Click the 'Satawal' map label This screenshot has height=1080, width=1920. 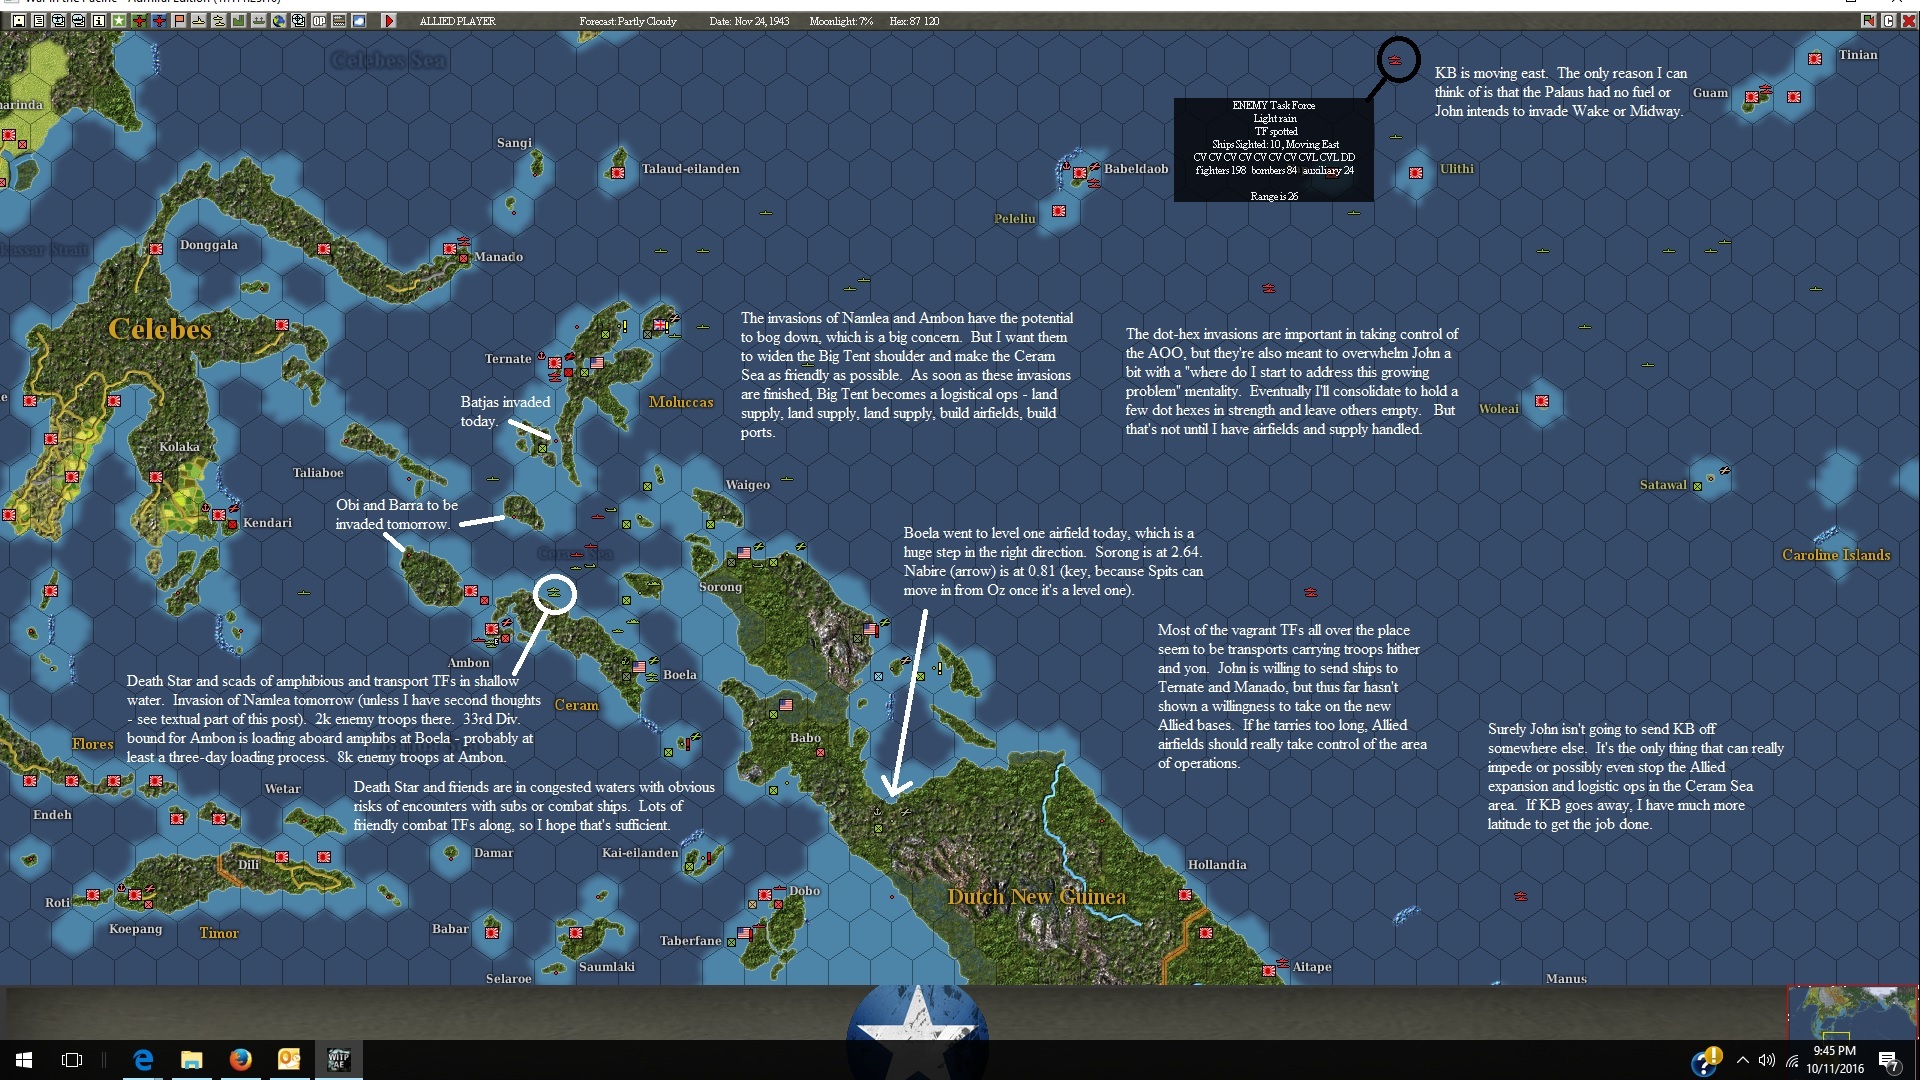click(1663, 485)
